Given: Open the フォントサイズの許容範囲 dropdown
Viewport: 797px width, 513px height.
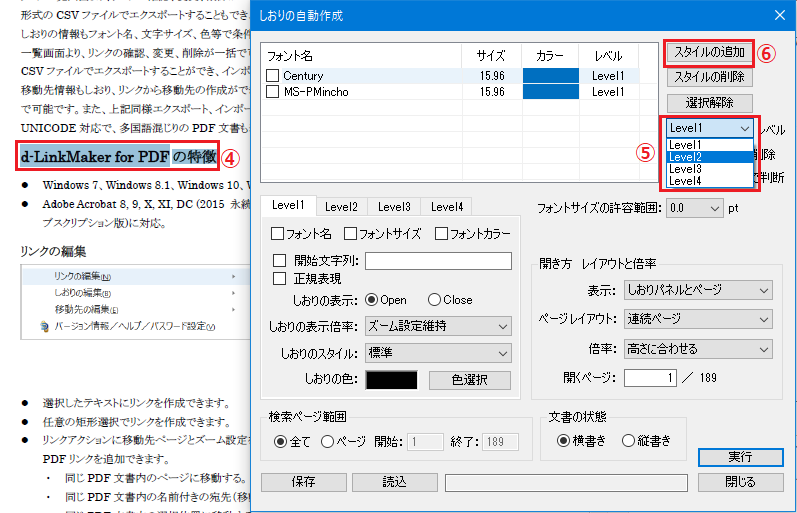Looking at the screenshot, I should (694, 208).
